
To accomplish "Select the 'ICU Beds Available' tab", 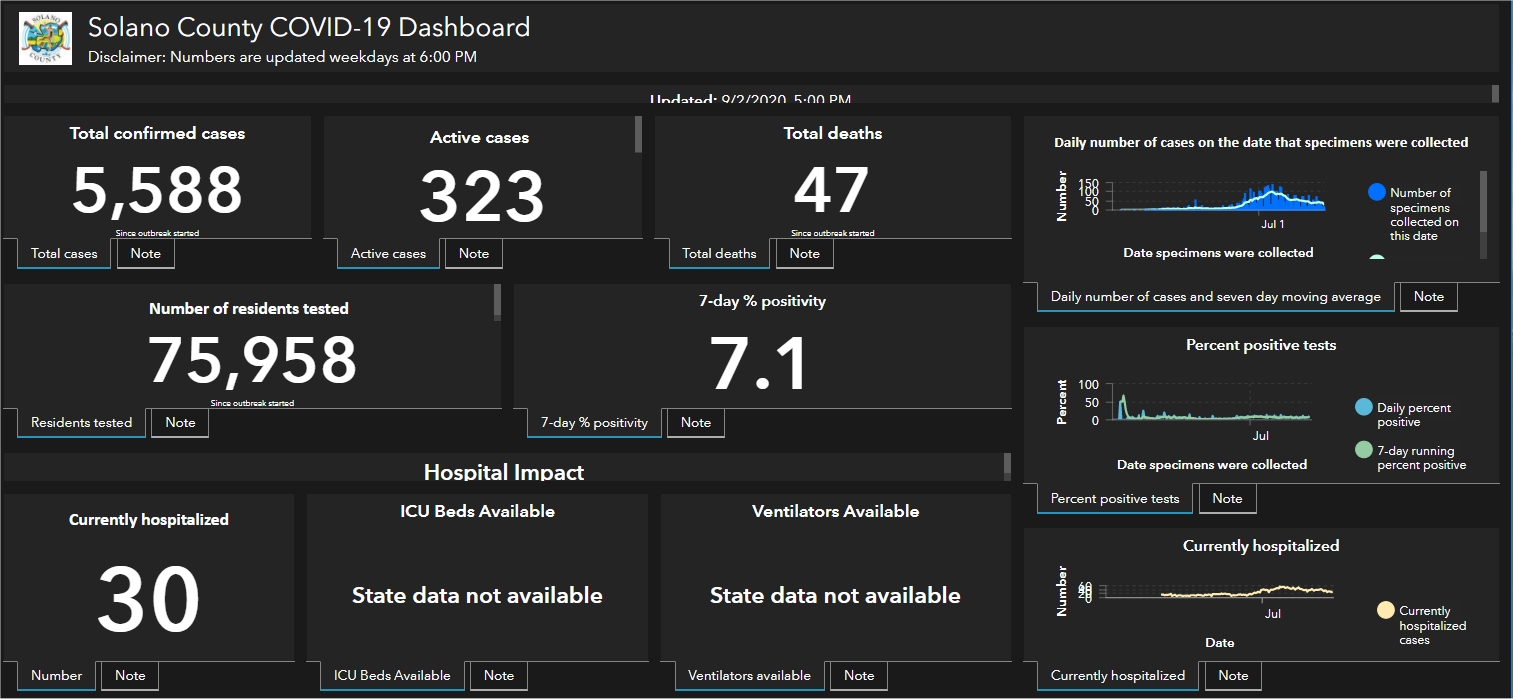I will pyautogui.click(x=392, y=676).
